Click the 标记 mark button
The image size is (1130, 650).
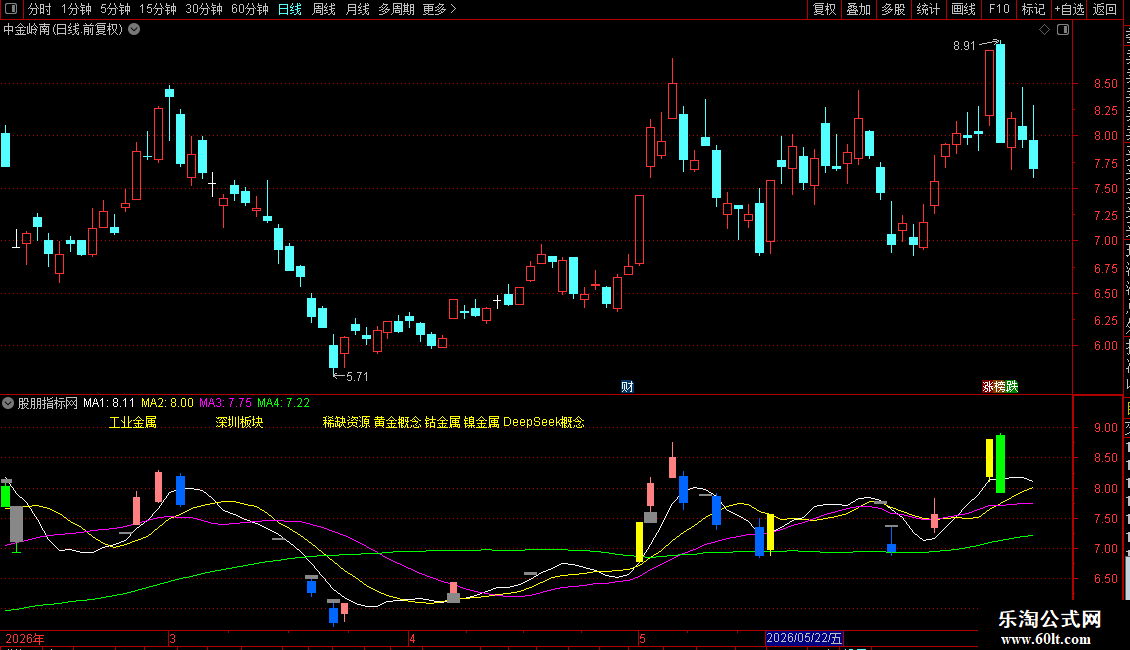[1033, 9]
